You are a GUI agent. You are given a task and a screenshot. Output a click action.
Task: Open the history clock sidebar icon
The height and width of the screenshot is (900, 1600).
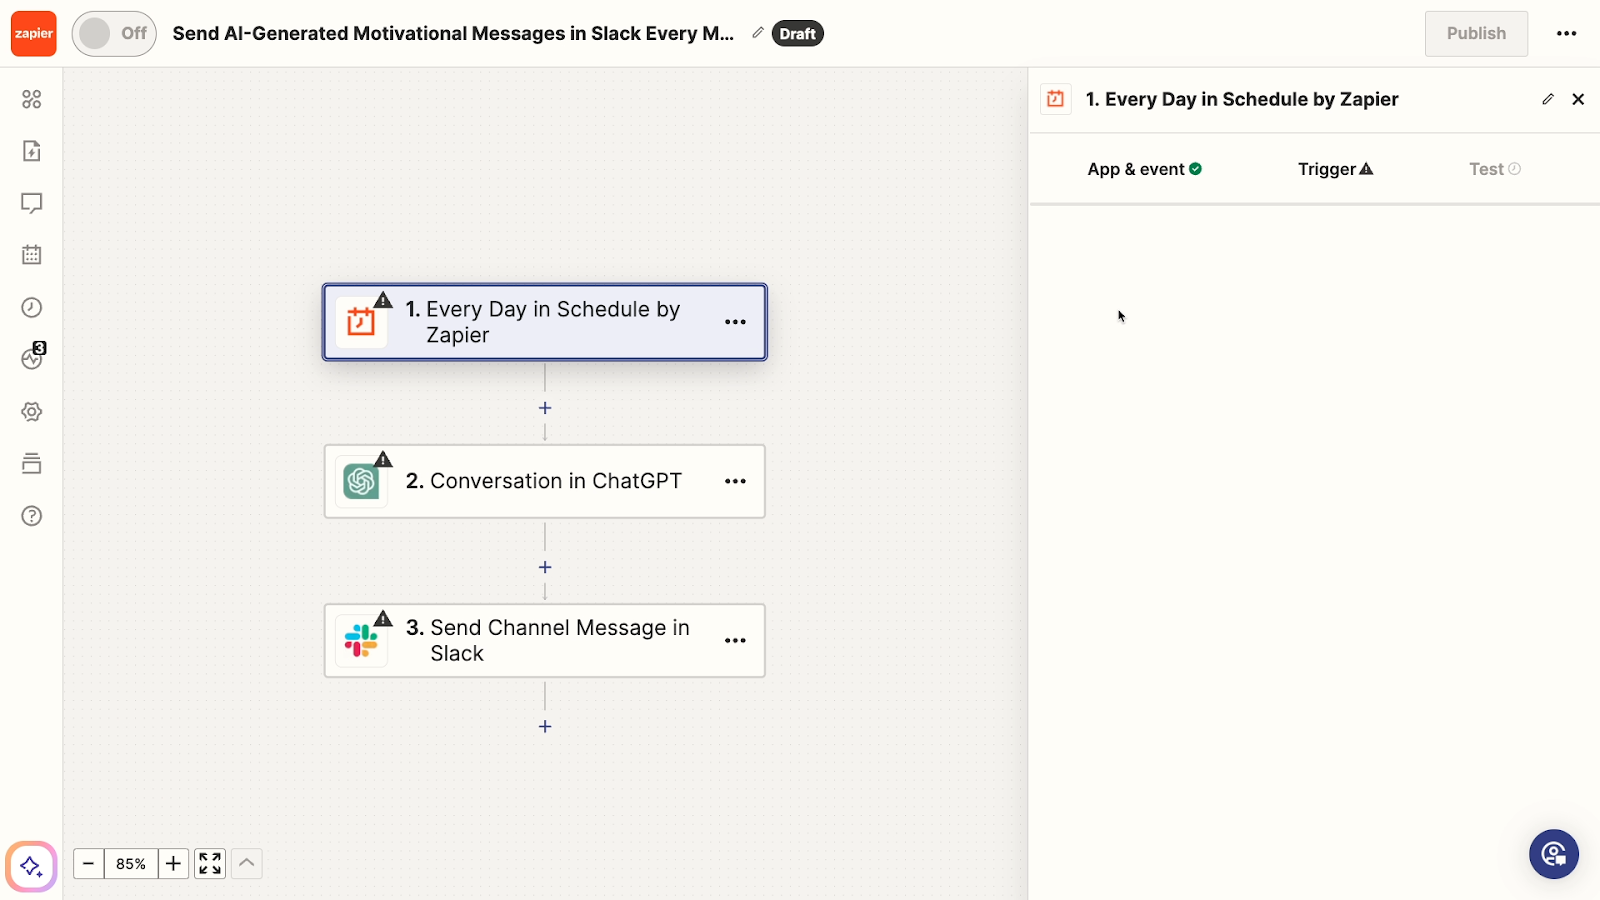click(x=32, y=307)
